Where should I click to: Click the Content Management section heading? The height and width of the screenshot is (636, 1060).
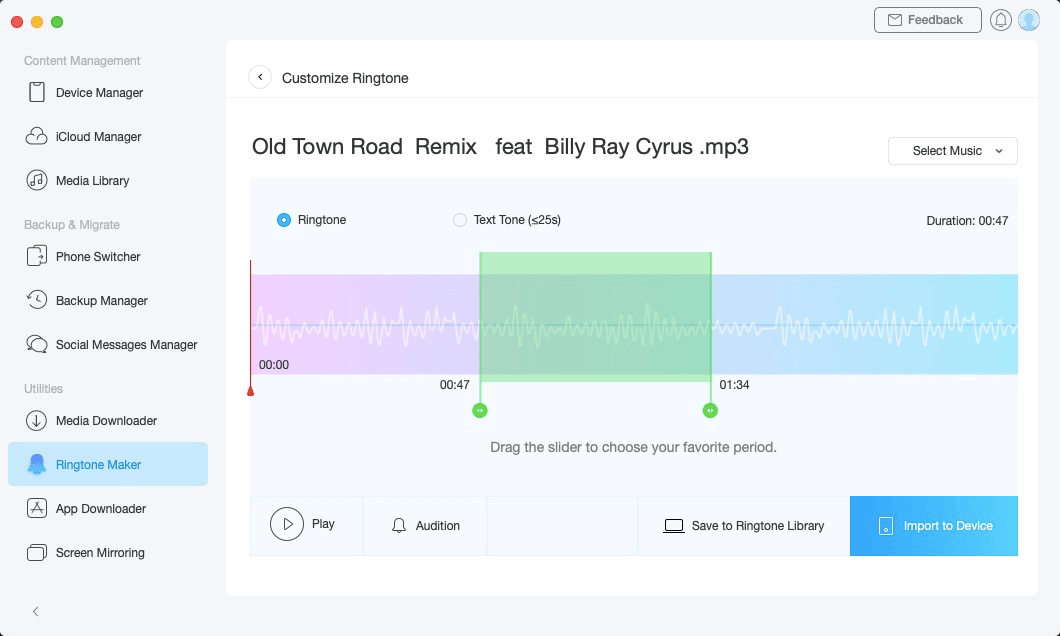point(82,61)
